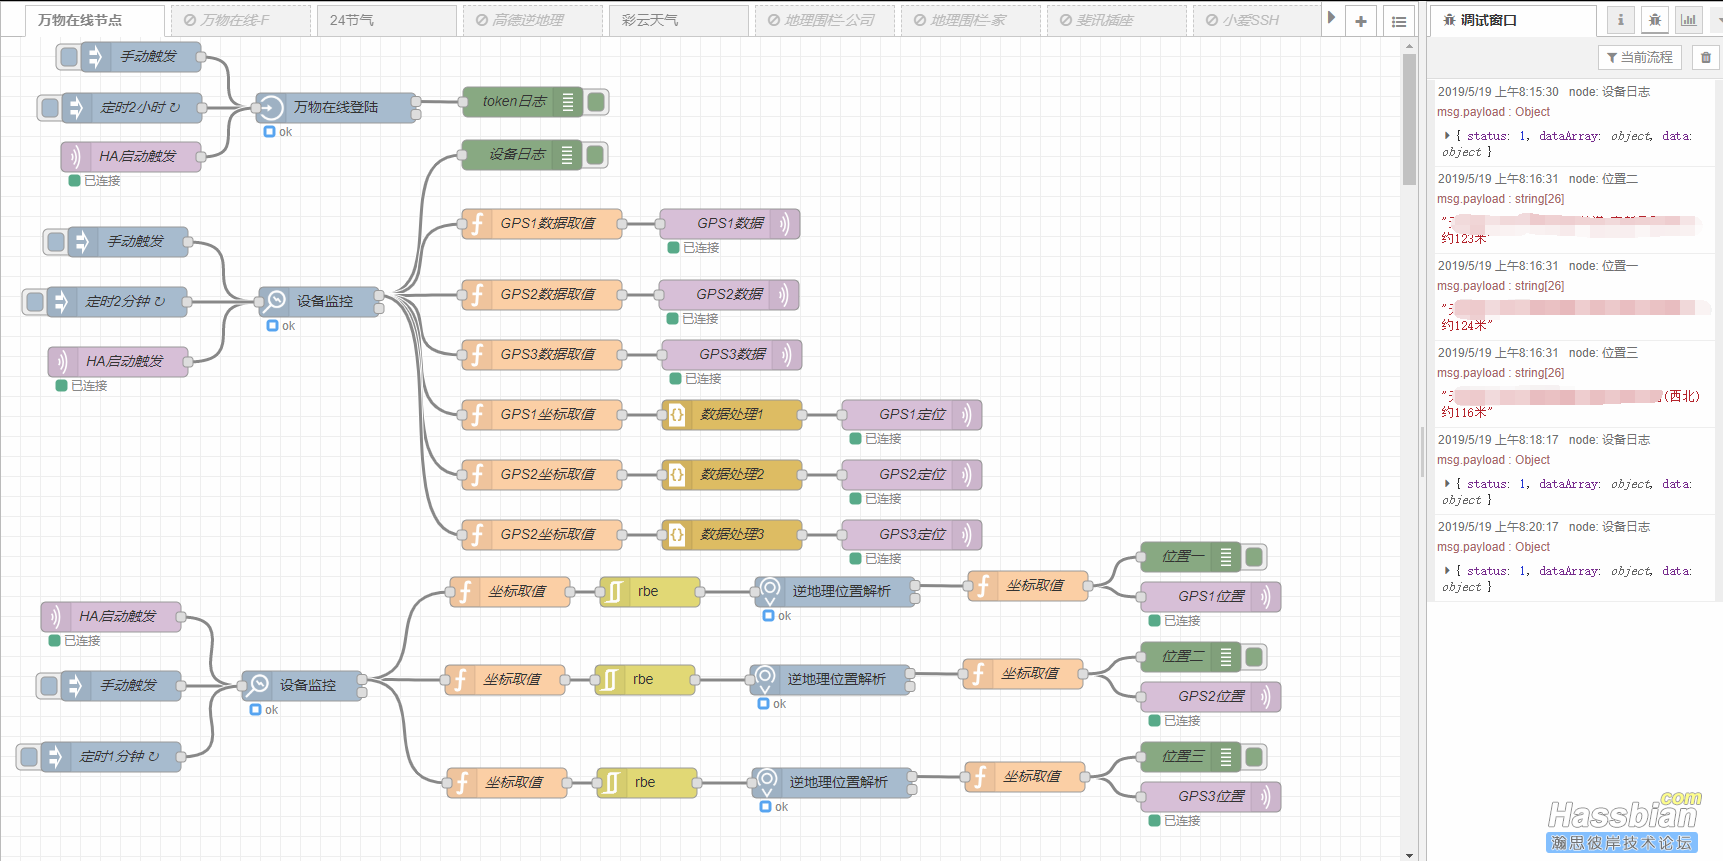This screenshot has width=1723, height=861.
Task: Click canvas scrollbar up arrow
Action: coord(1409,45)
